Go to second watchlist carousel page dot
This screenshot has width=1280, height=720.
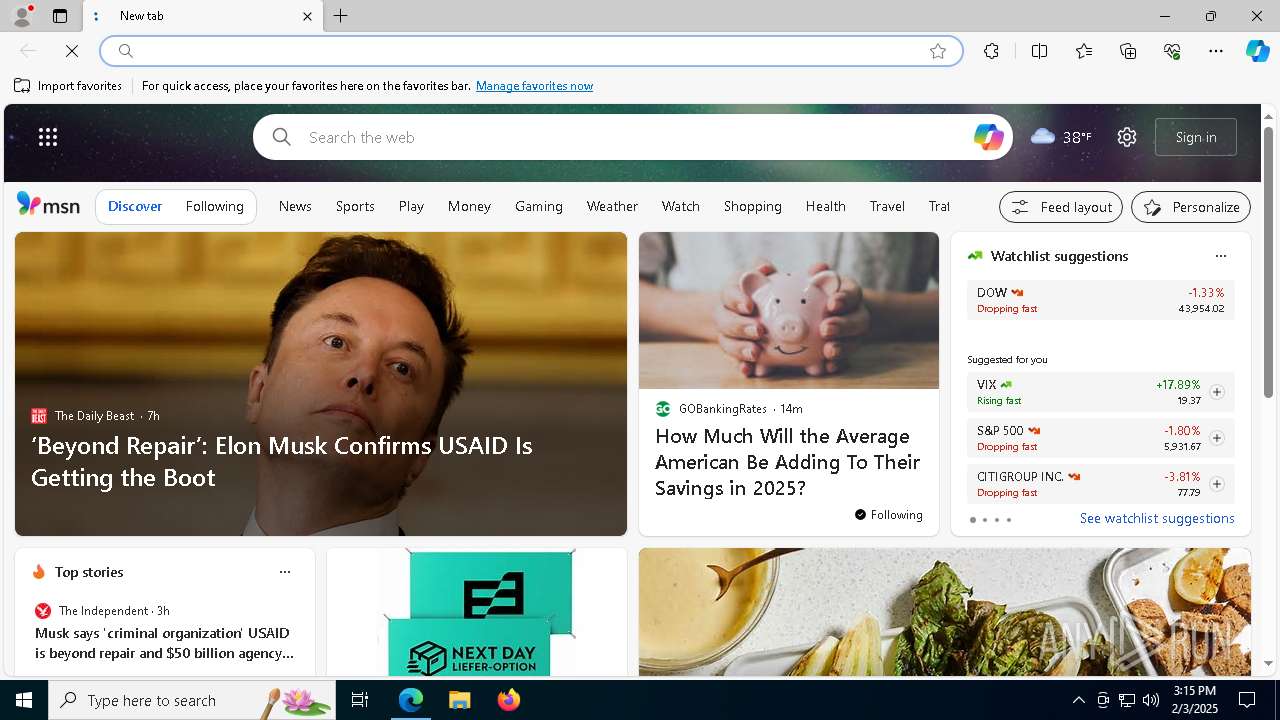pos(984,520)
